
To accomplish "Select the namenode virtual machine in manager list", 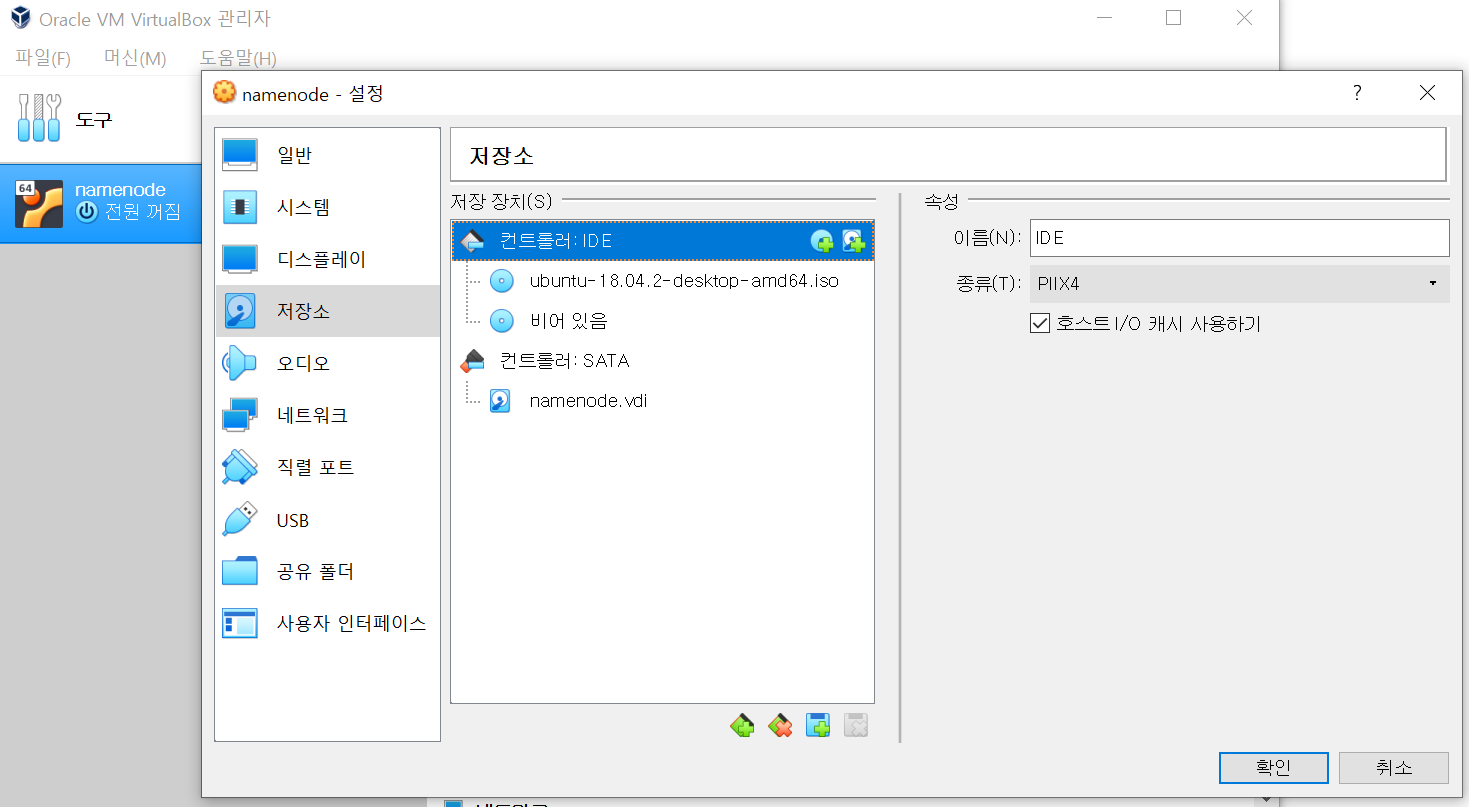I will tap(100, 203).
